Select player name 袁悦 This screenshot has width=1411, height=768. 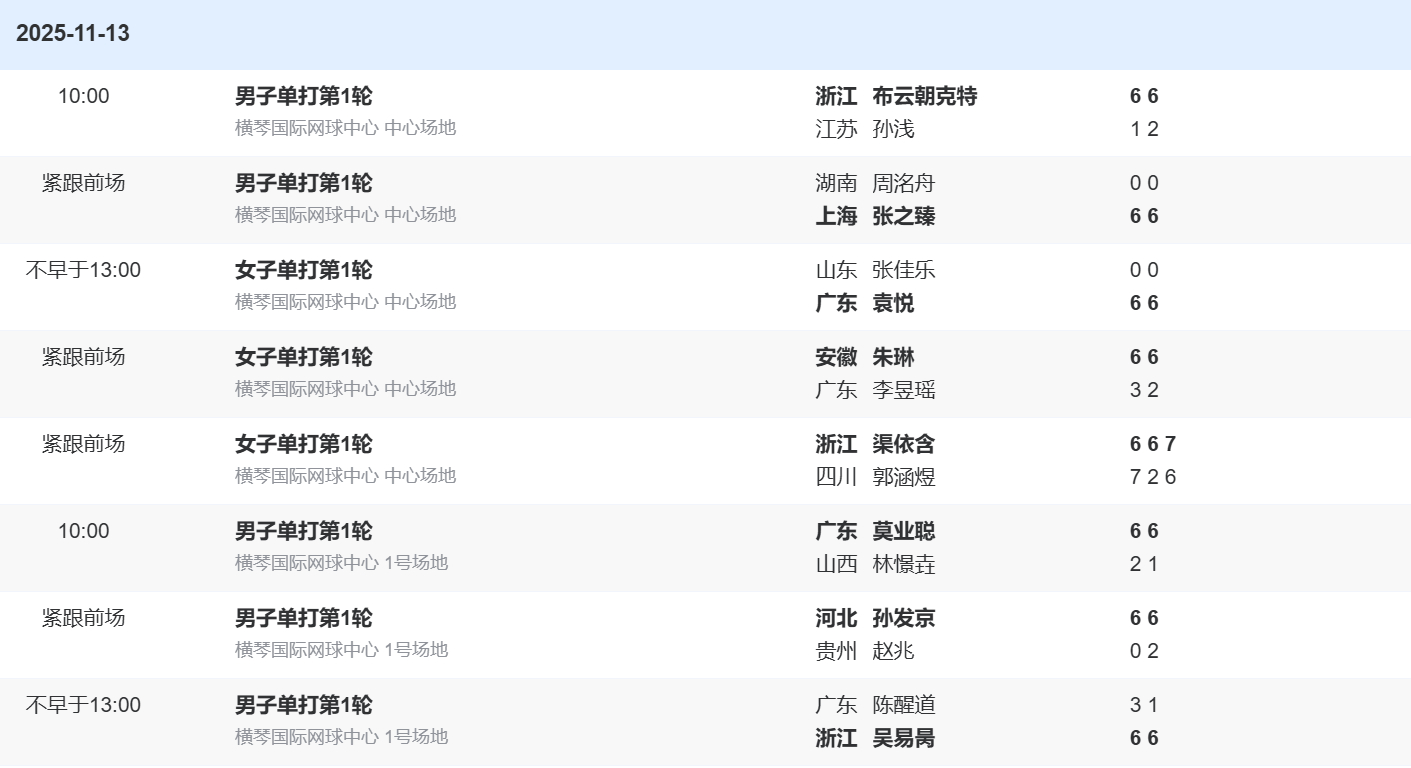point(894,303)
